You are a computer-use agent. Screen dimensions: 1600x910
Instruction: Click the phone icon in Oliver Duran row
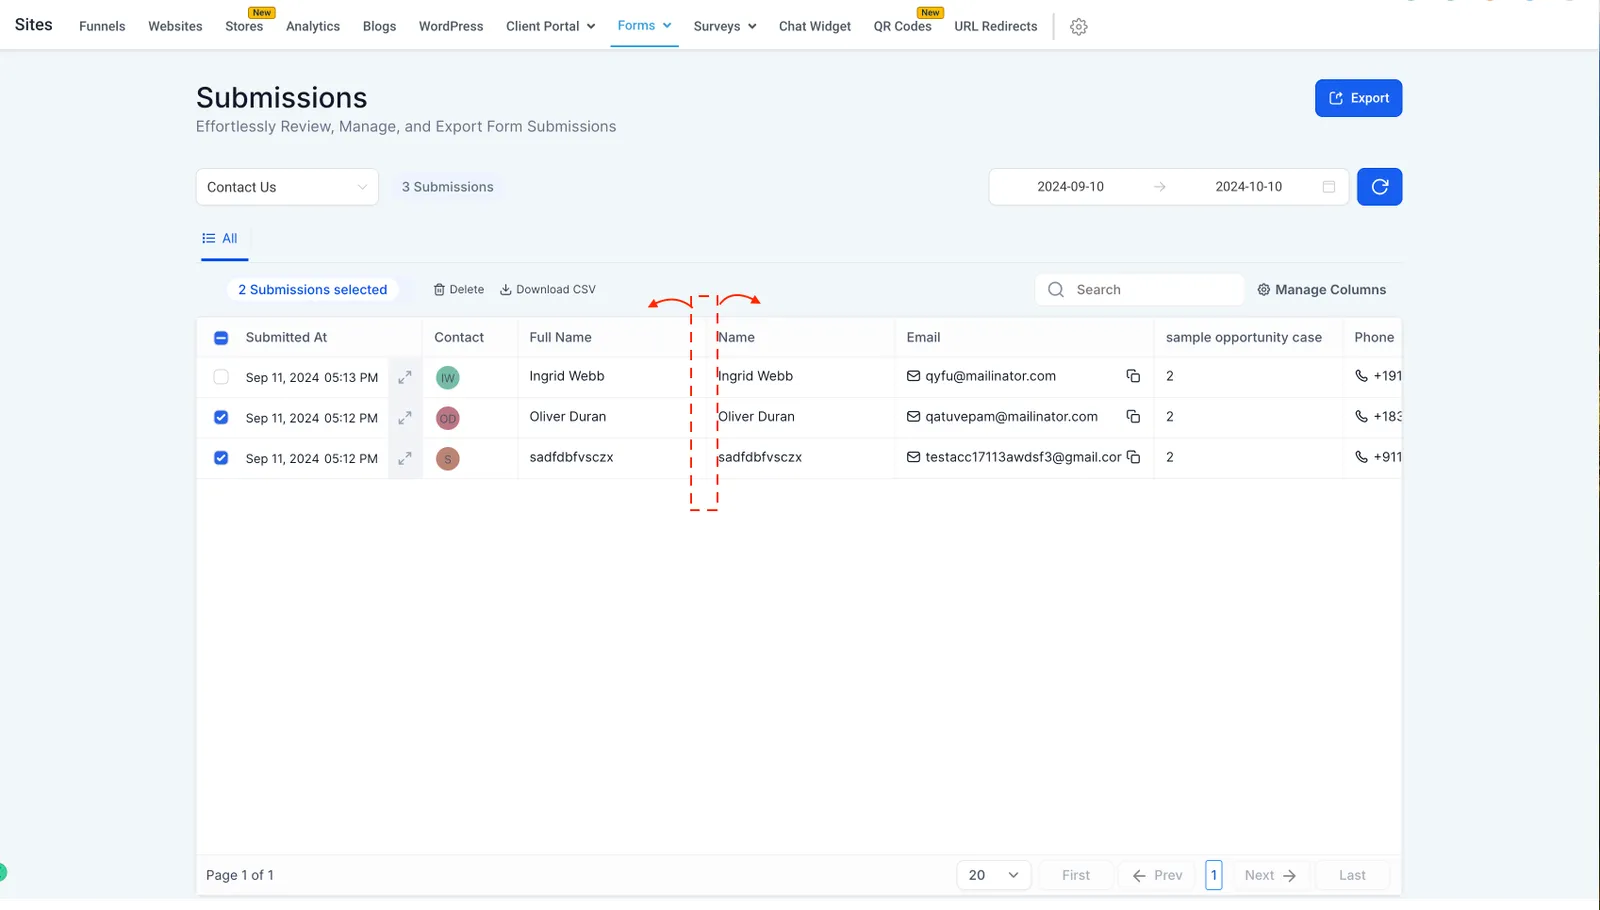coord(1361,416)
